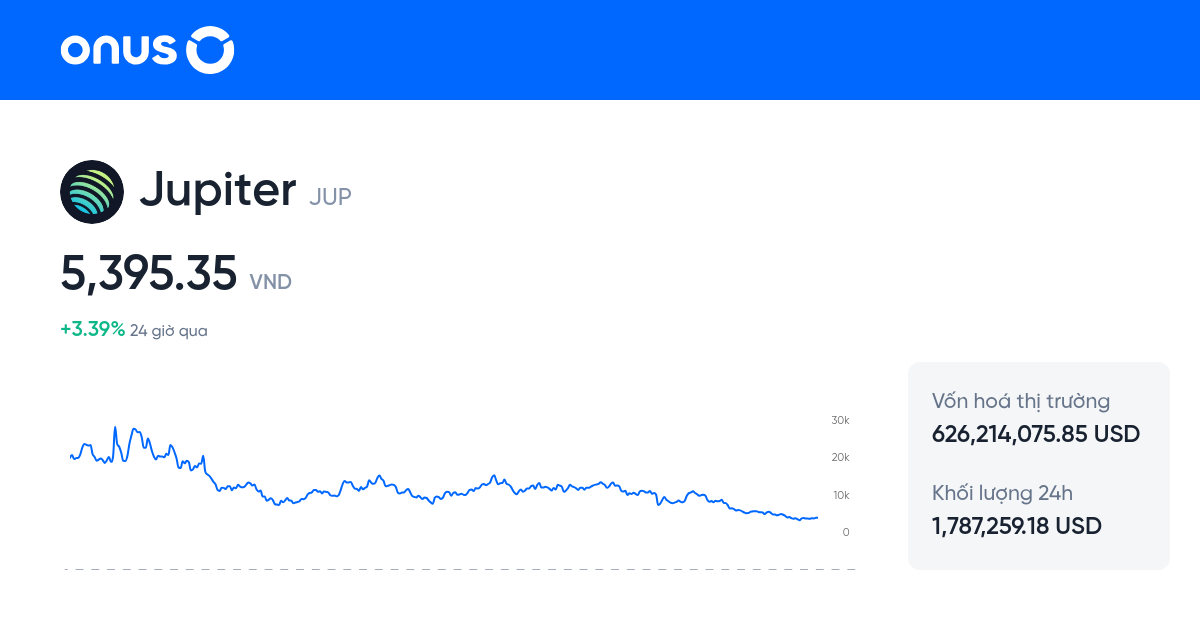Click the ONUS wordmark in the header
The image size is (1200, 630).
[118, 50]
